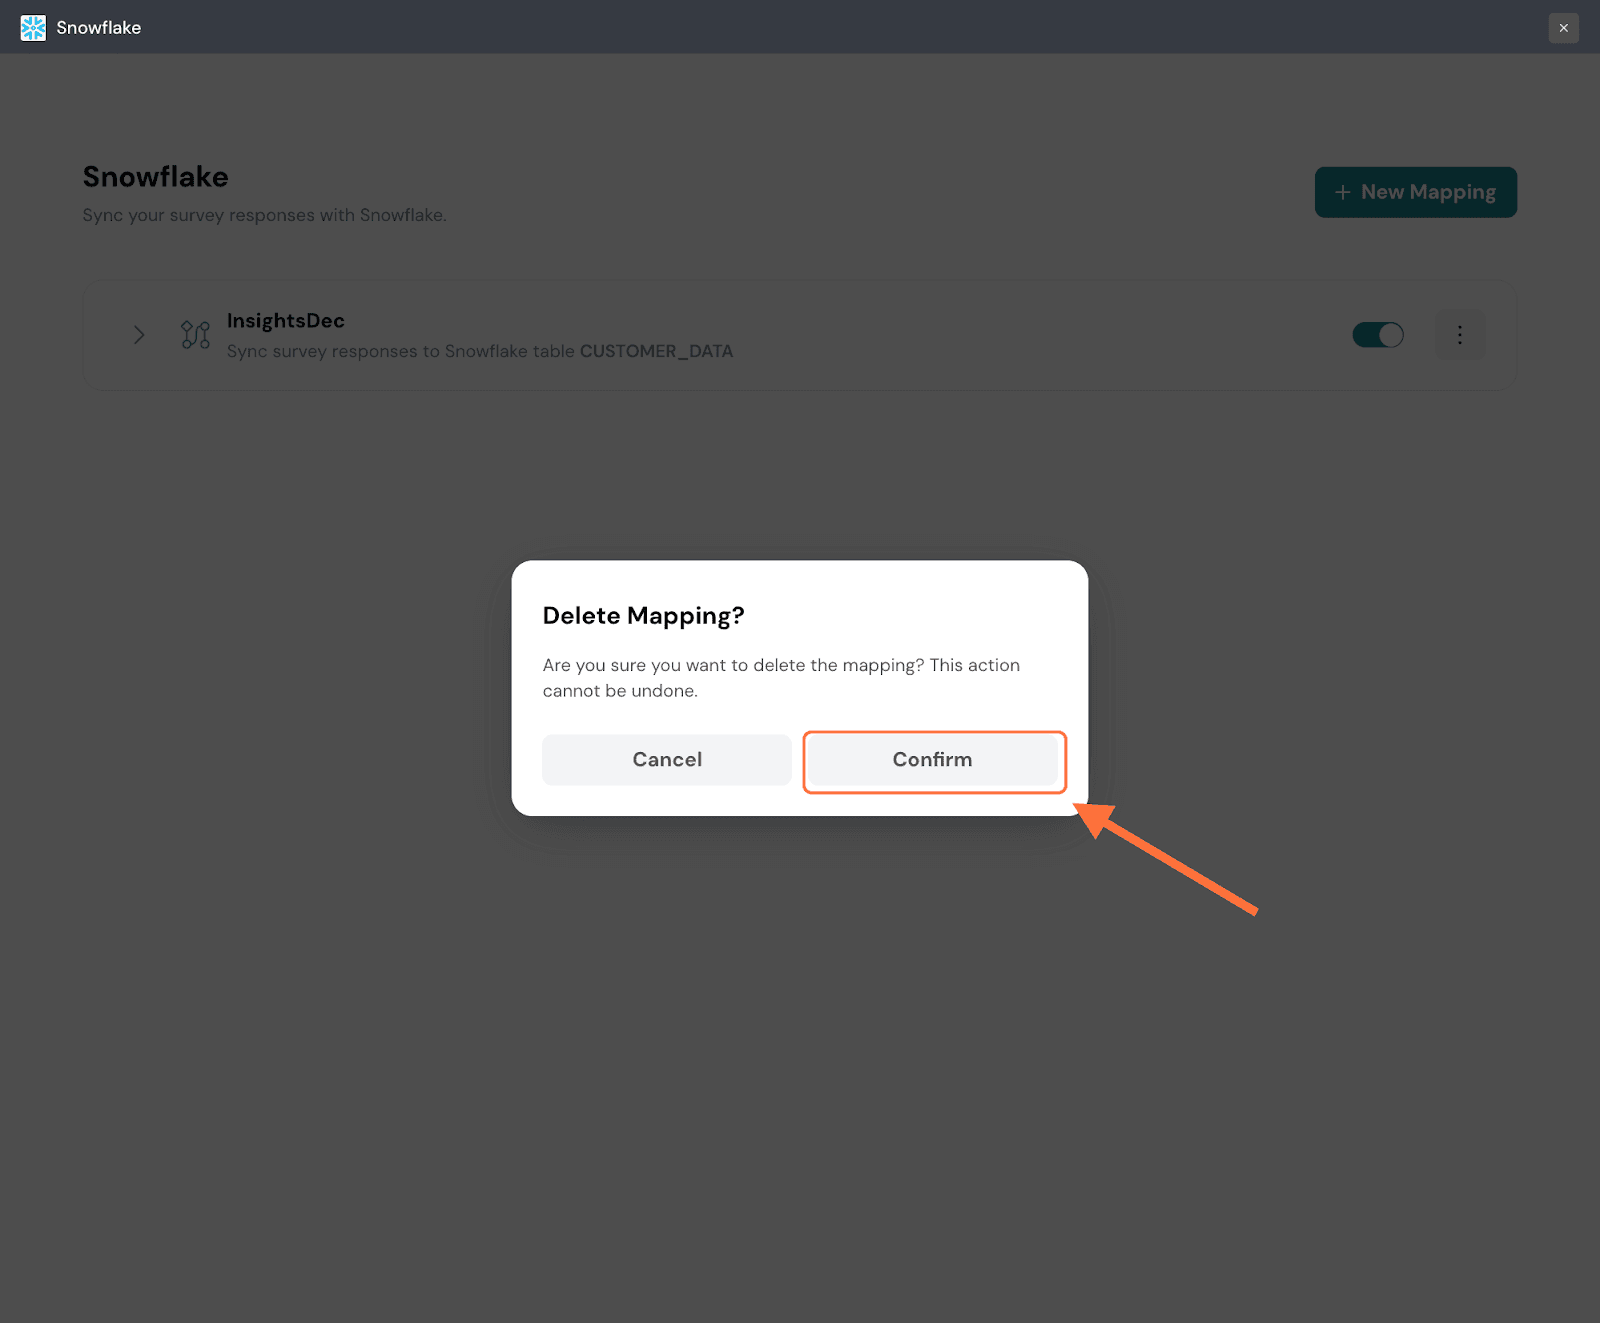The image size is (1600, 1323).
Task: Click the plus icon on New Mapping
Action: 1342,192
